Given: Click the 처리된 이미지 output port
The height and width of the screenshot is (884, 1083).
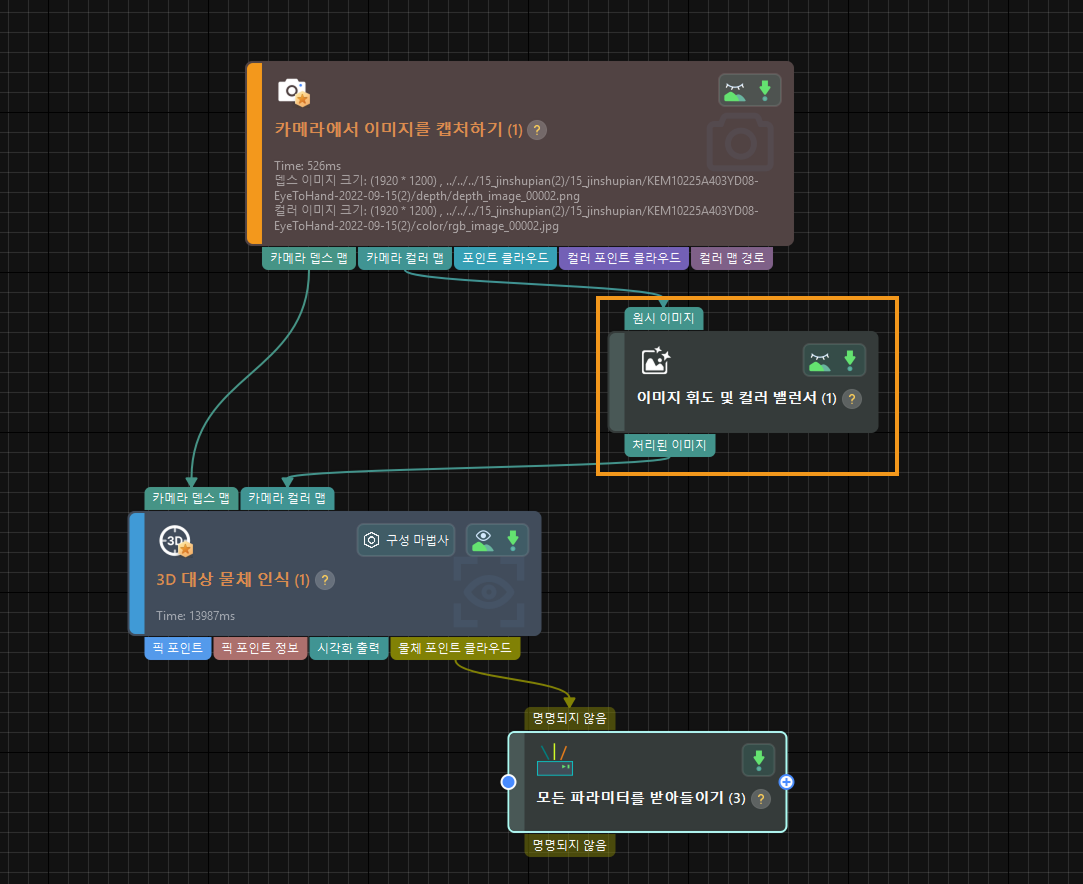Looking at the screenshot, I should [x=669, y=445].
